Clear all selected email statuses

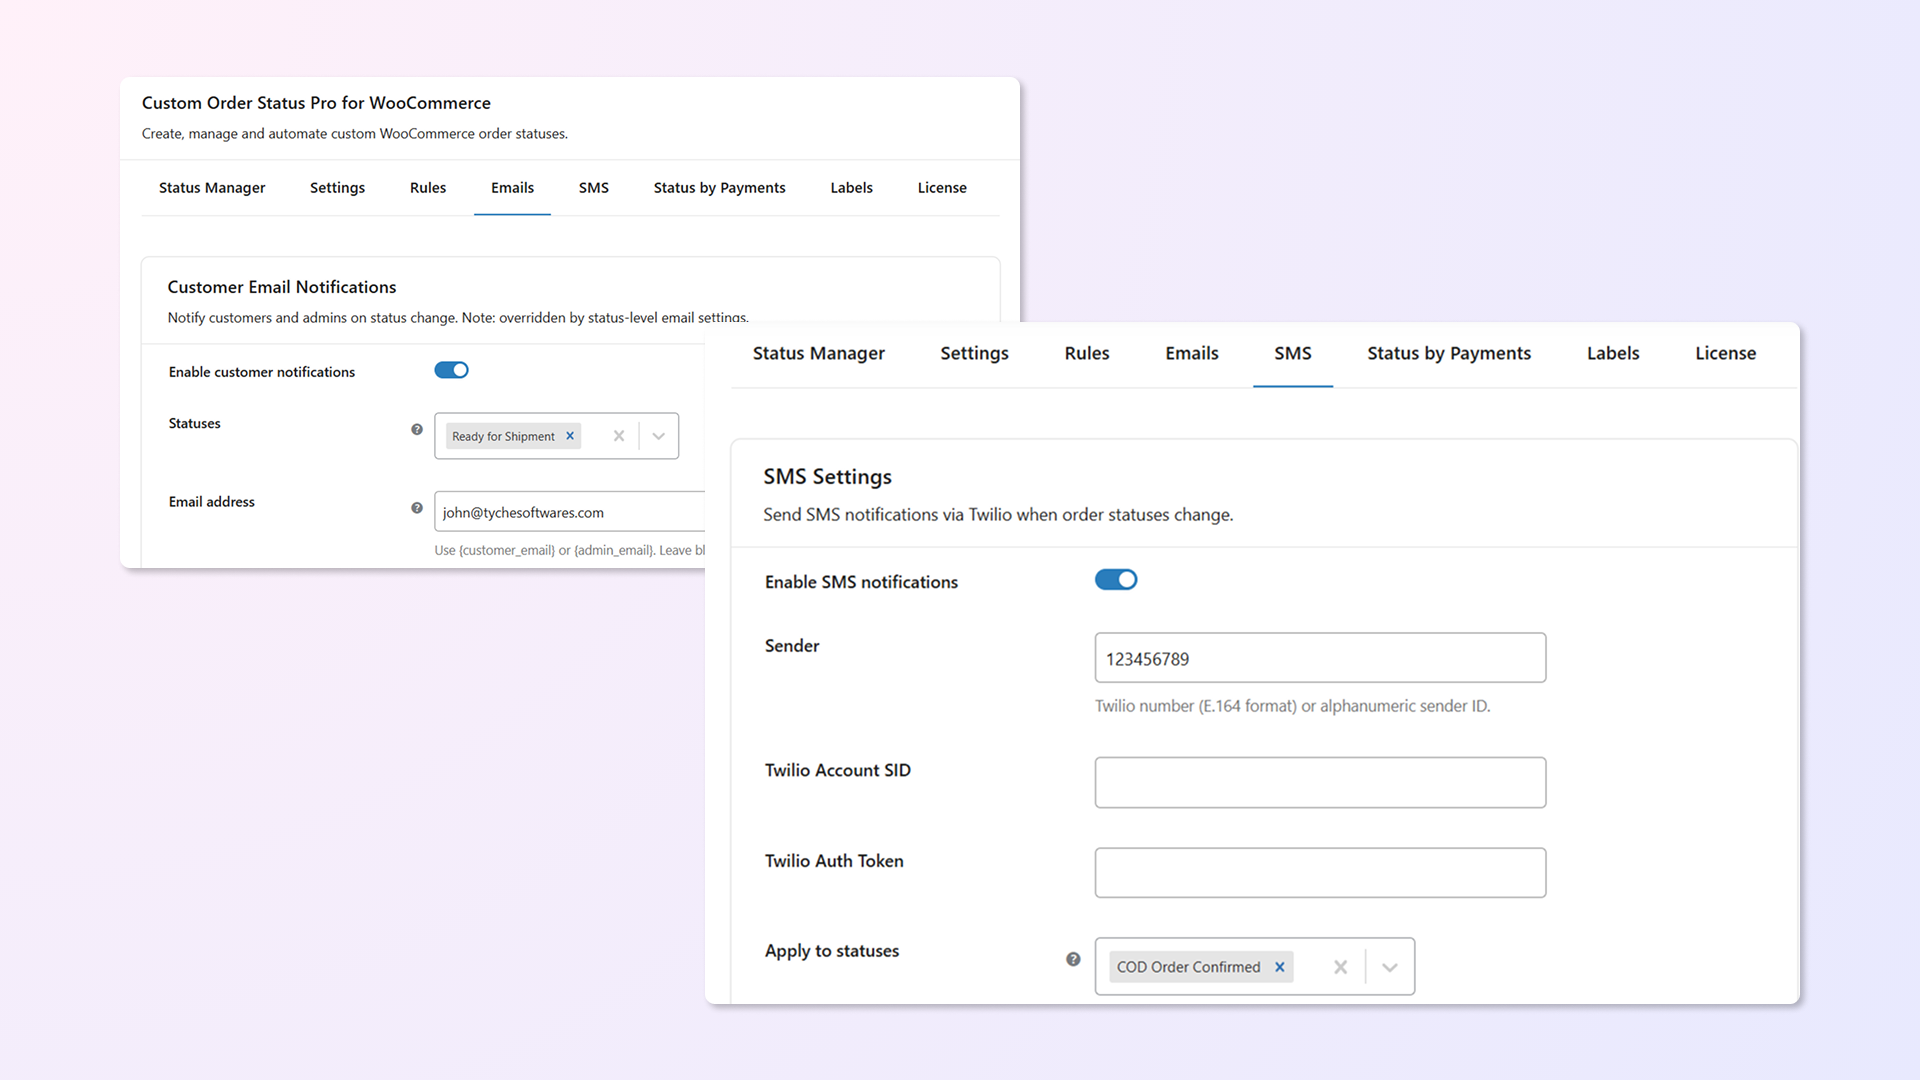pos(619,436)
